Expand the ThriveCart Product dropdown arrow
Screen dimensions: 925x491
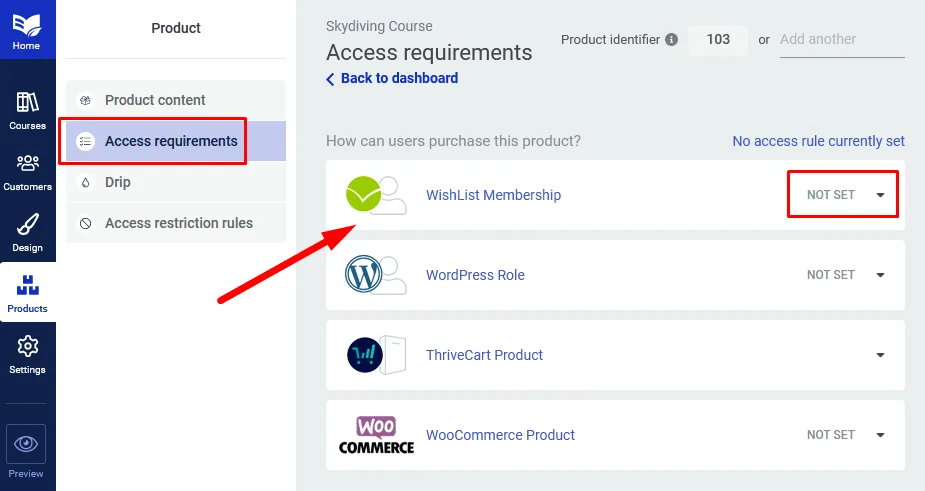(x=880, y=355)
